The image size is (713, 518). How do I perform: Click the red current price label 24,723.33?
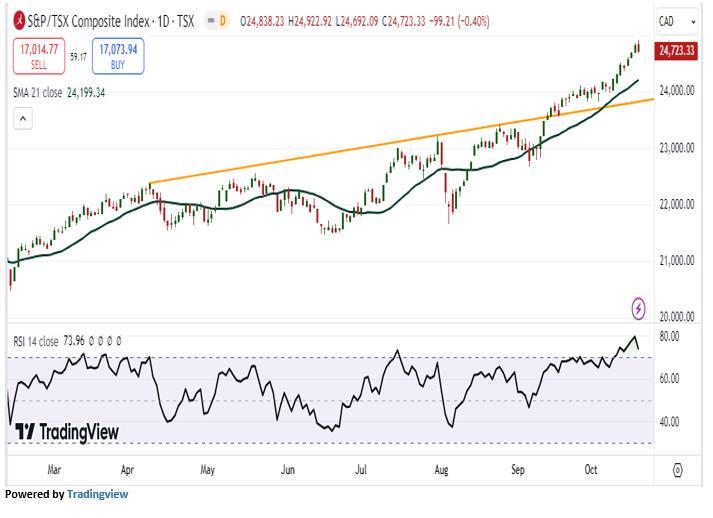pos(677,50)
